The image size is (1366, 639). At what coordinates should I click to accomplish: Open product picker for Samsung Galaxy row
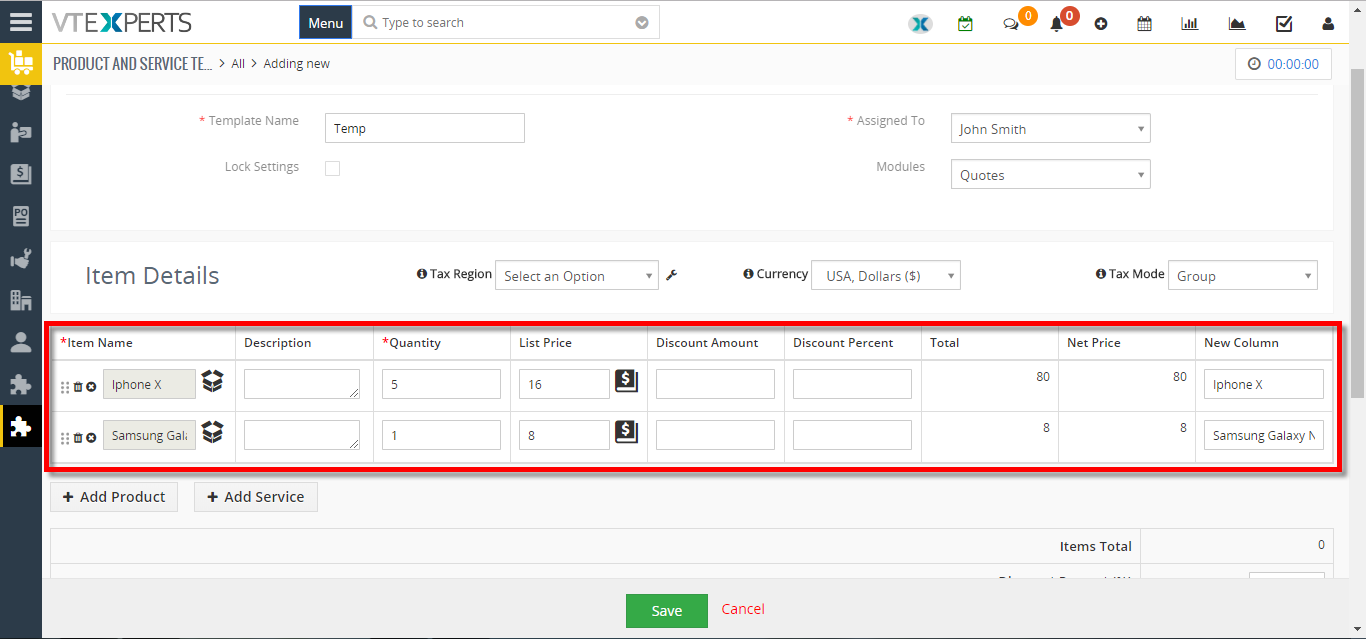(x=212, y=432)
